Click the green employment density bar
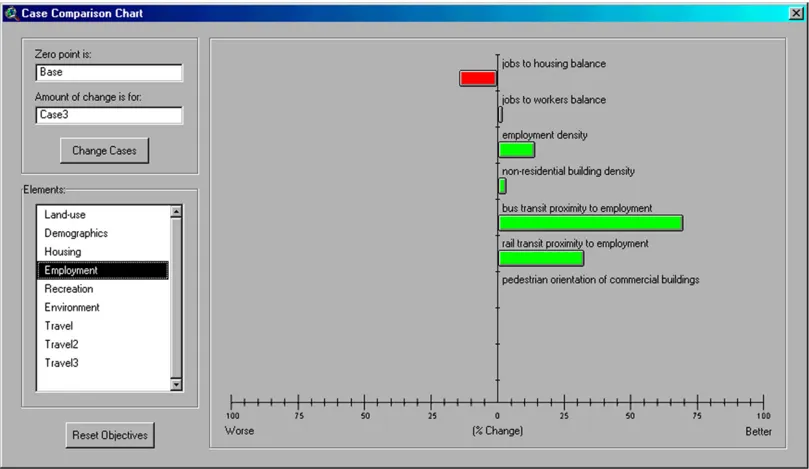 point(516,150)
